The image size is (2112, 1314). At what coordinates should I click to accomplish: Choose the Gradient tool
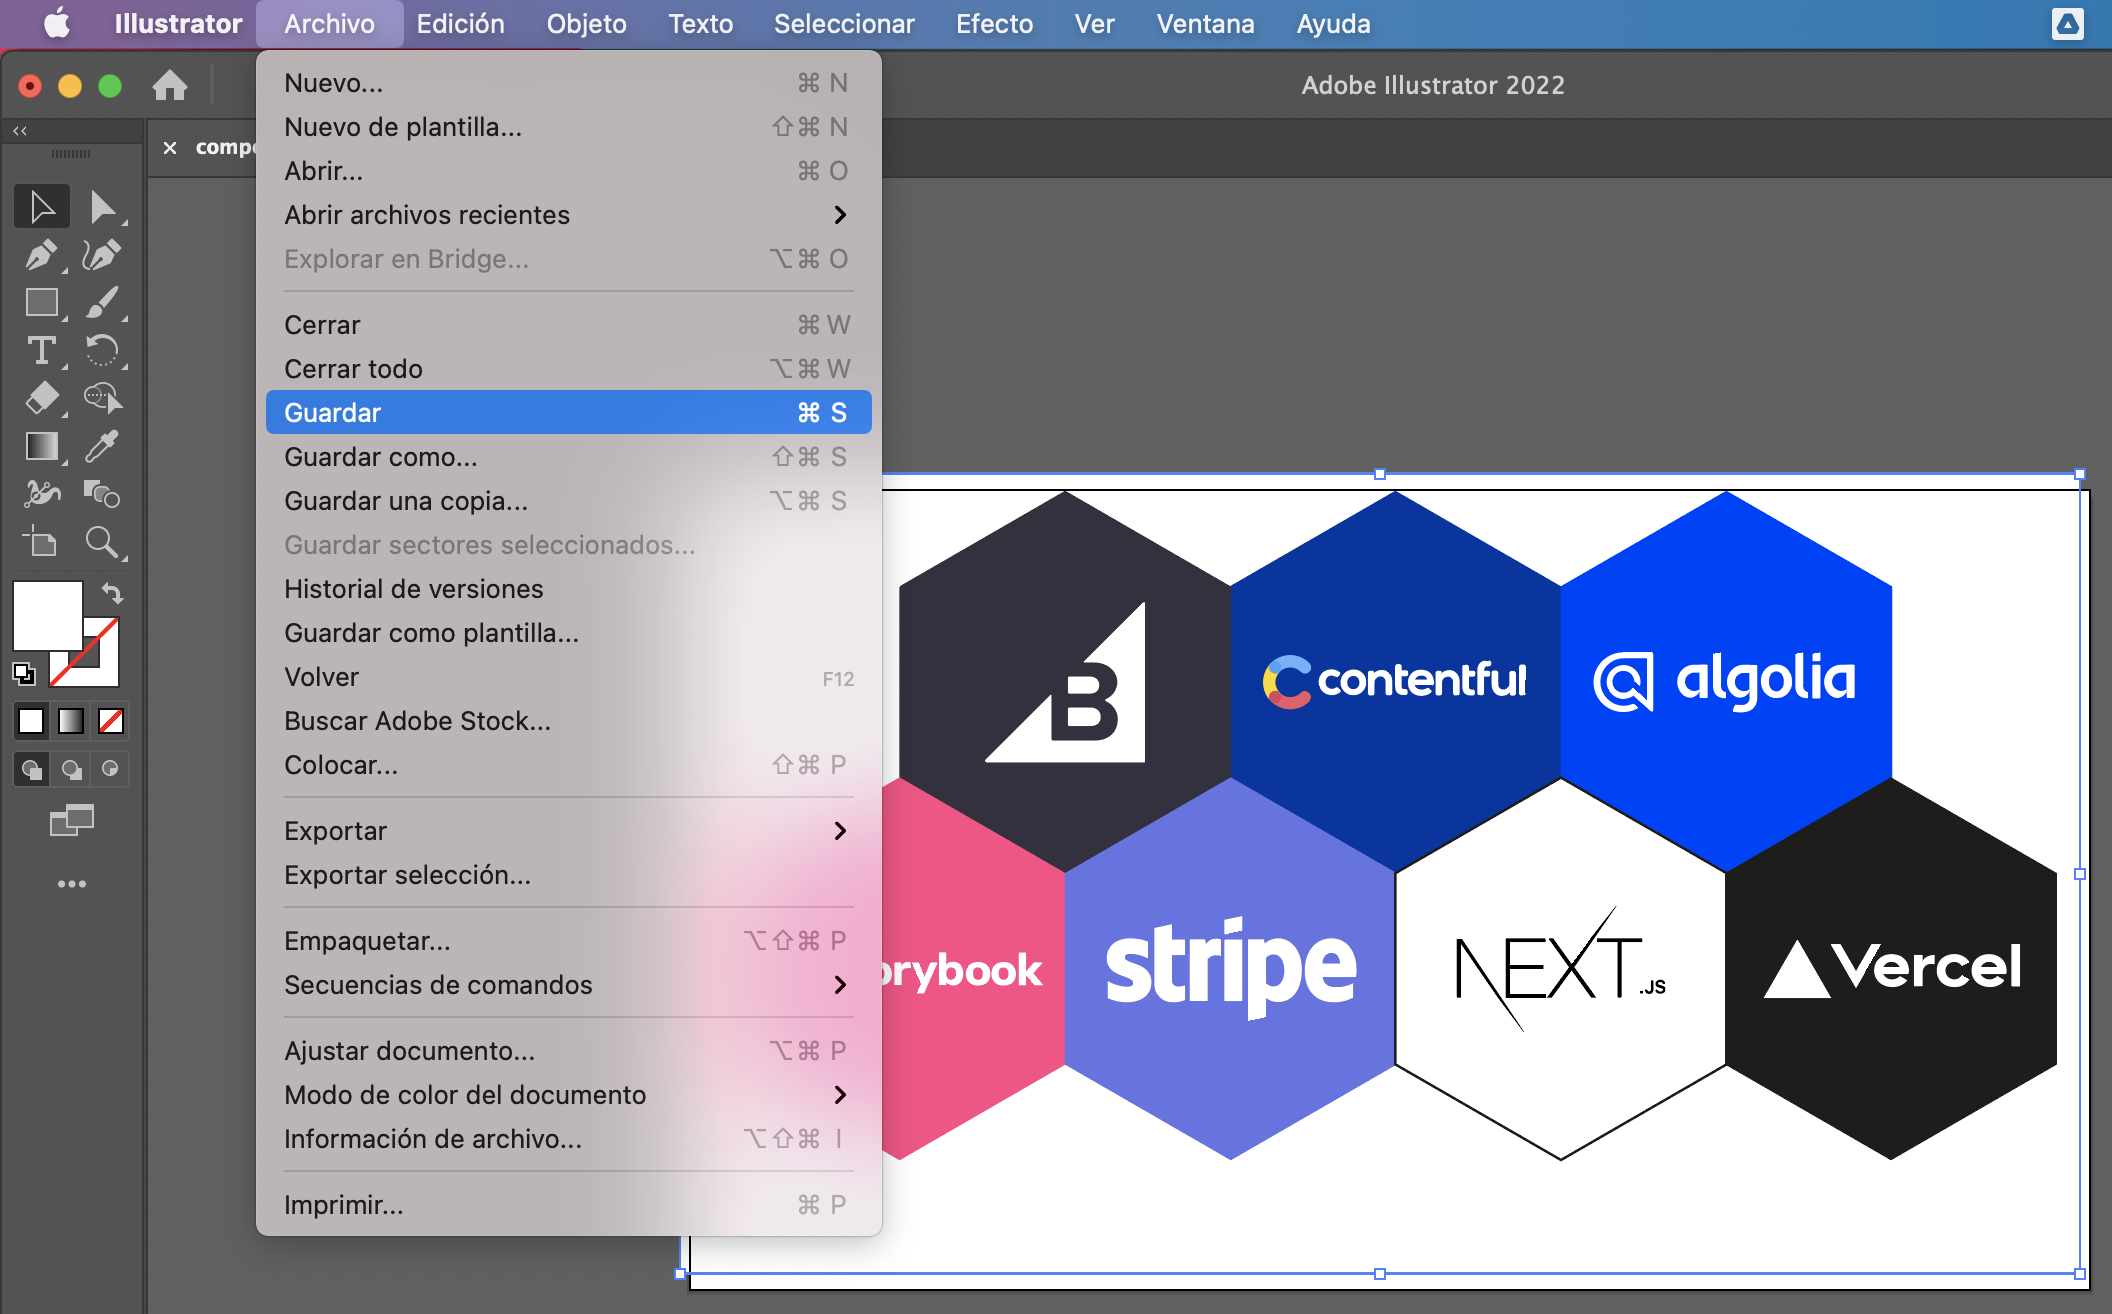point(41,446)
